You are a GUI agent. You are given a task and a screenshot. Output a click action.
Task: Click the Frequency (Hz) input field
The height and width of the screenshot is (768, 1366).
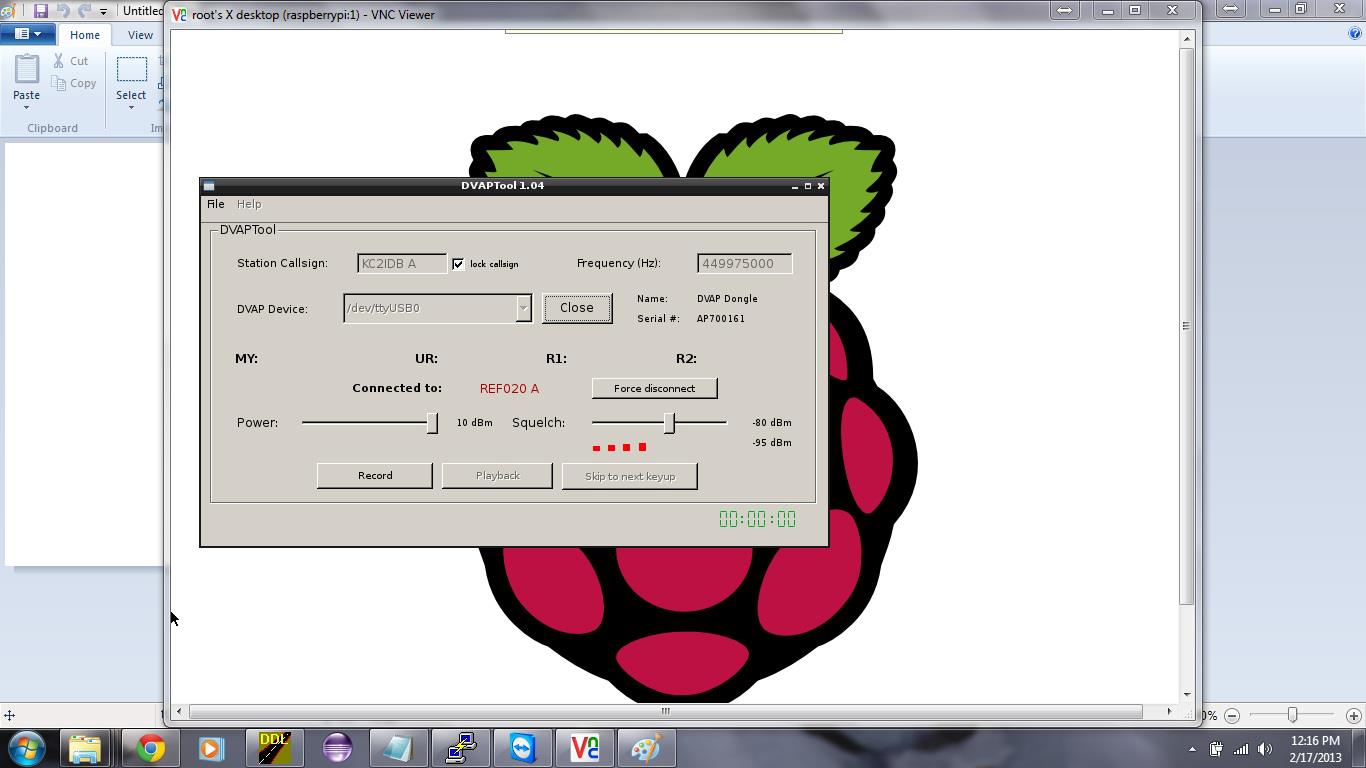tap(745, 264)
